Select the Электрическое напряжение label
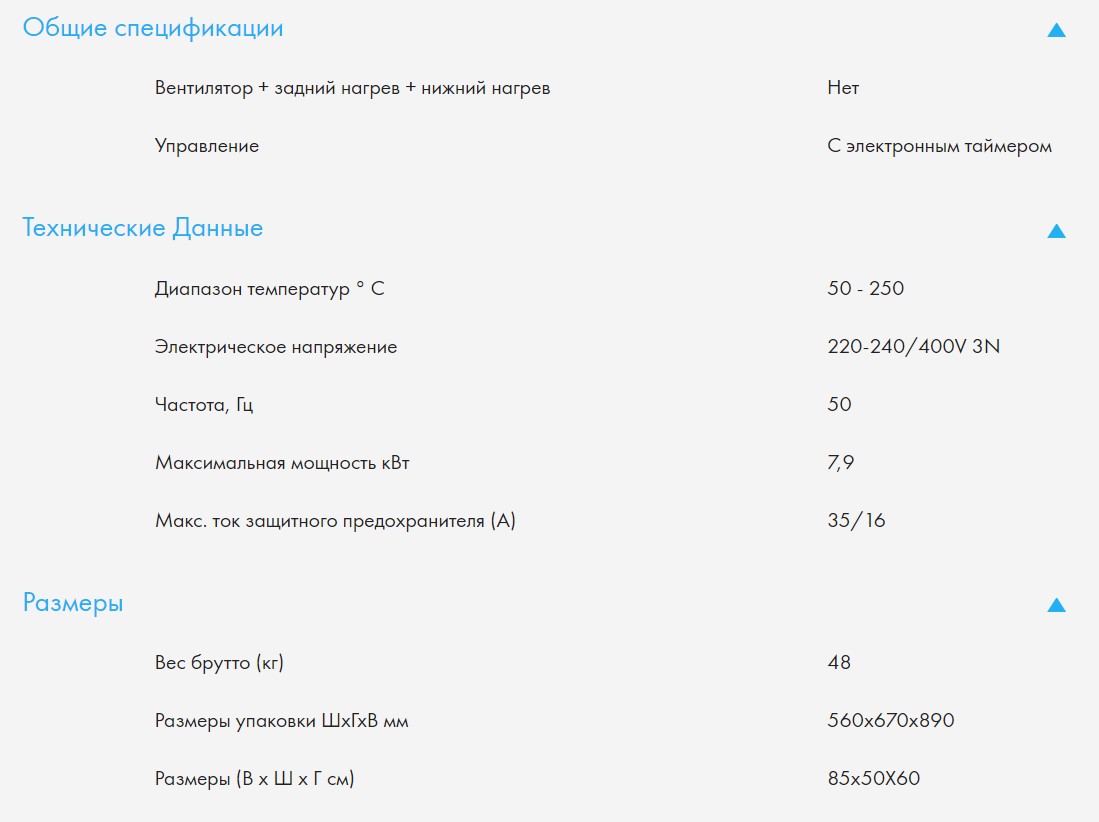This screenshot has height=822, width=1099. 276,347
